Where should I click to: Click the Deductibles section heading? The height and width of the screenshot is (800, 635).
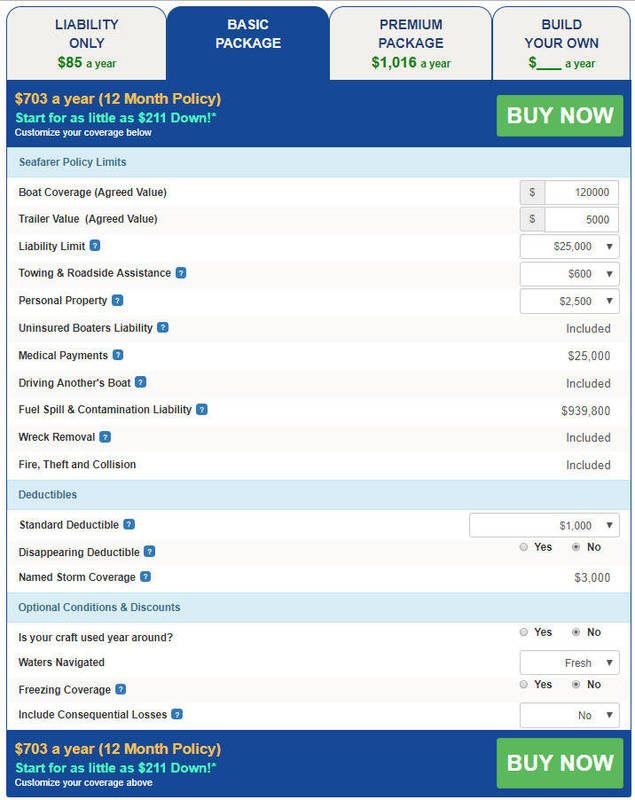coord(47,494)
